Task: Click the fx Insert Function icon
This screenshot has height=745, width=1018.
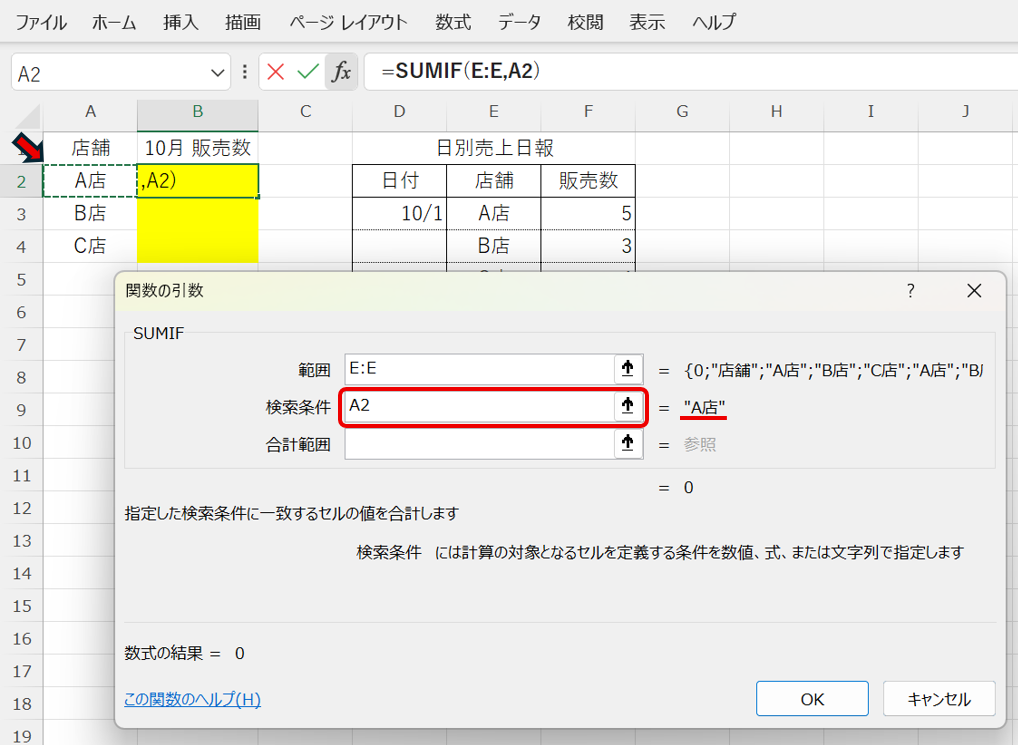Action: pos(341,72)
